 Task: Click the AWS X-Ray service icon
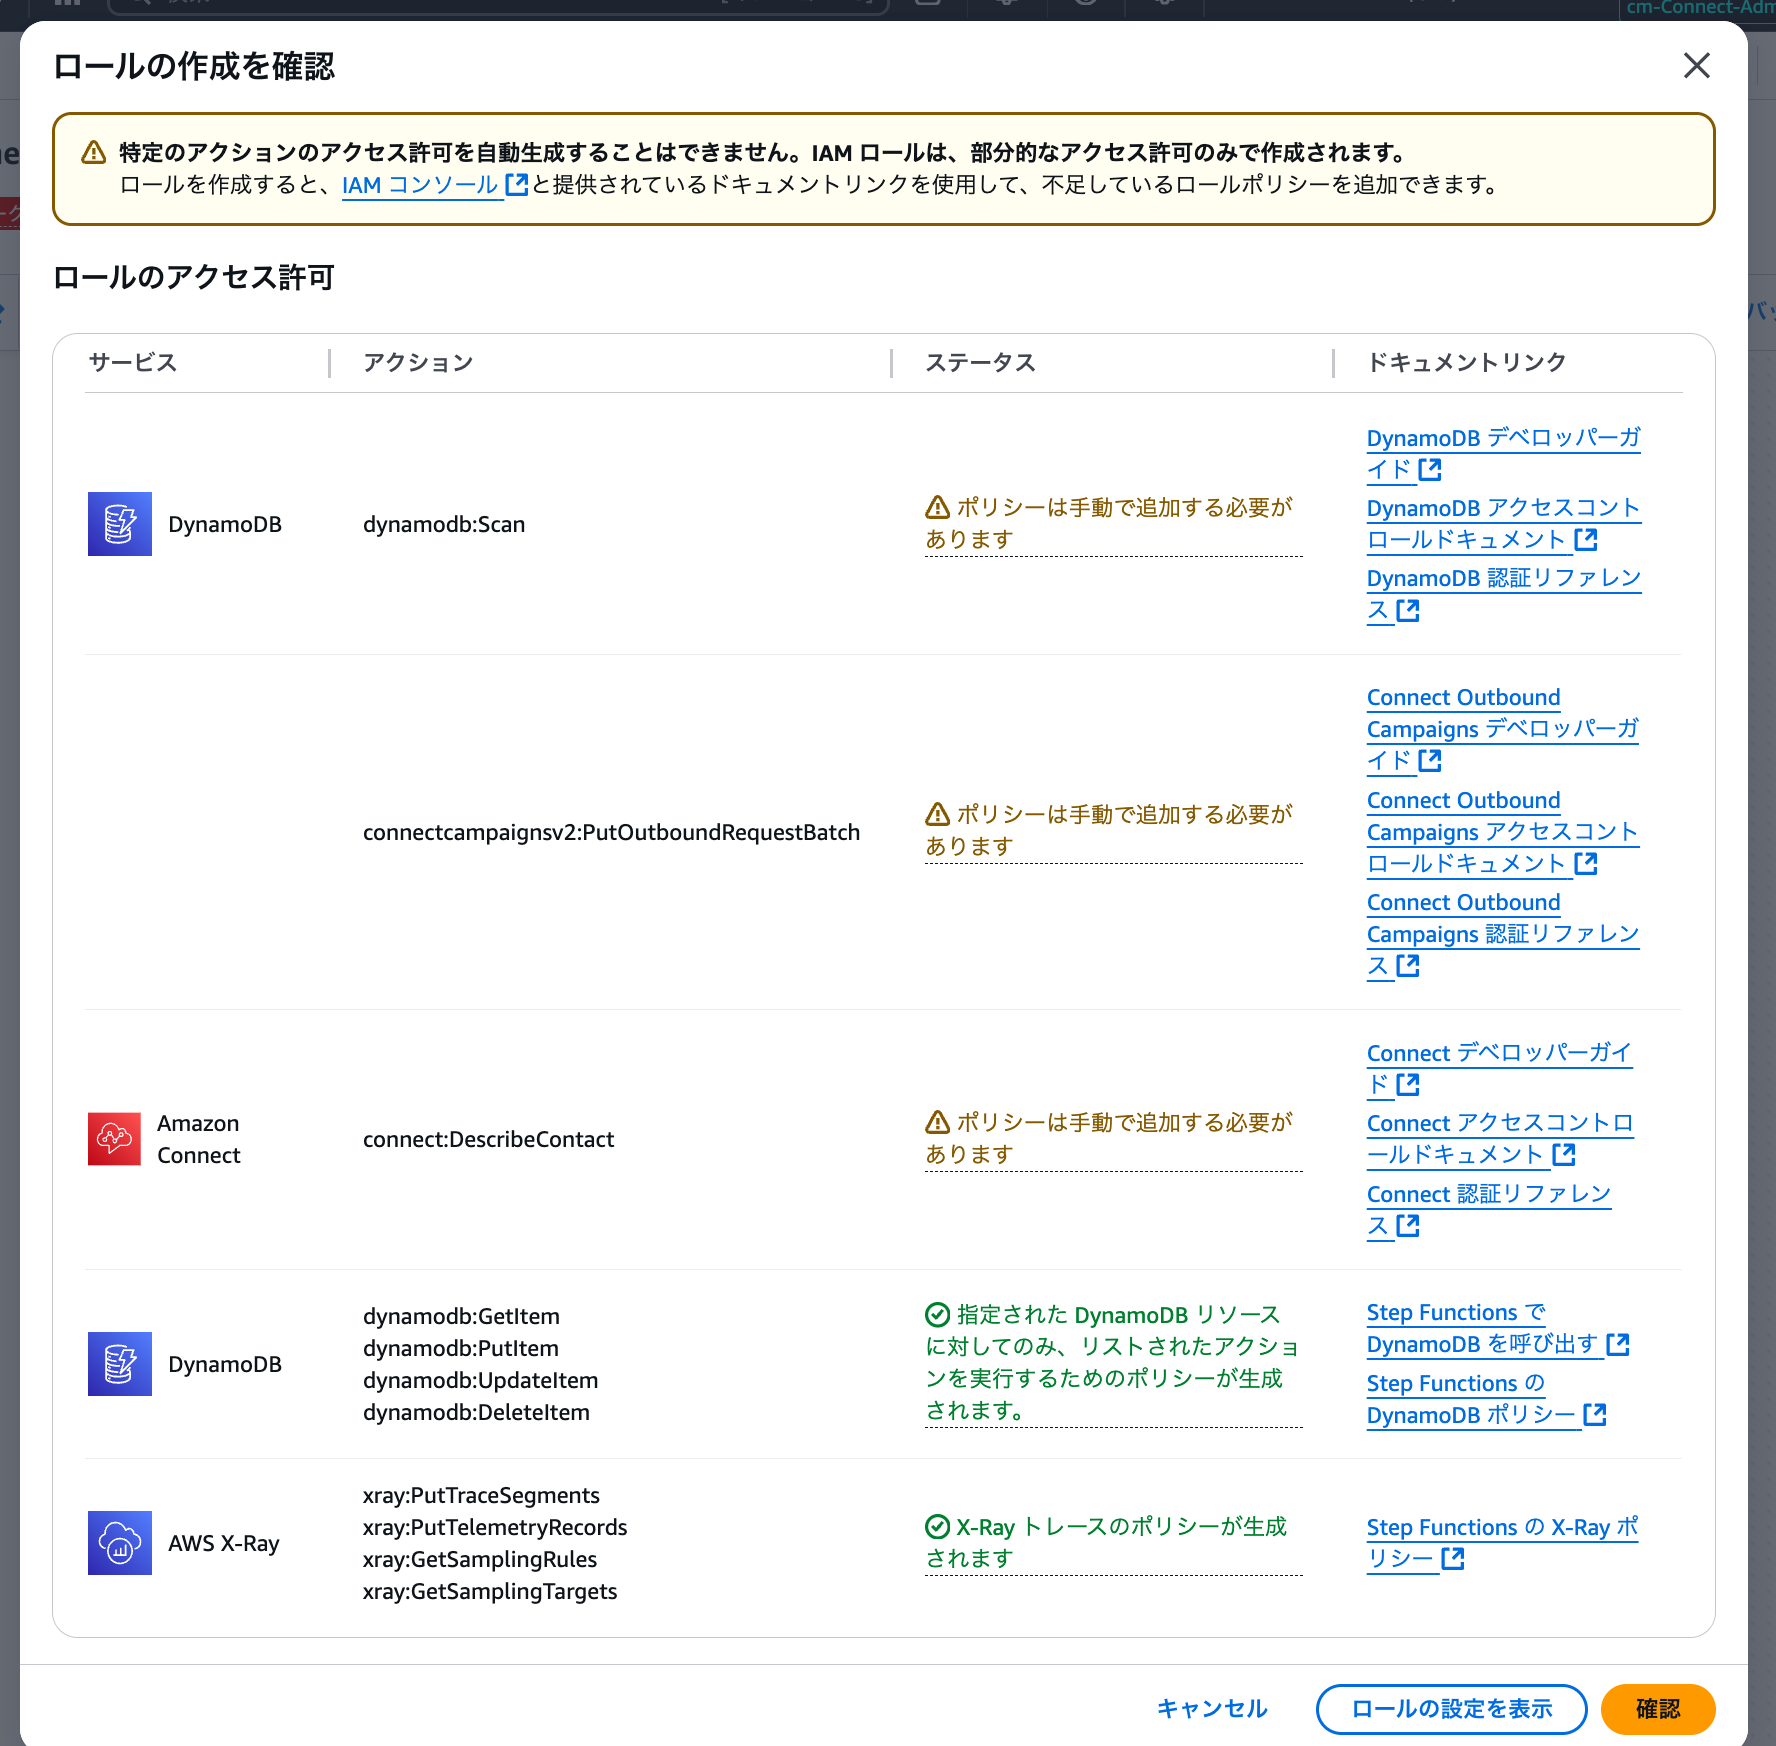coord(120,1543)
